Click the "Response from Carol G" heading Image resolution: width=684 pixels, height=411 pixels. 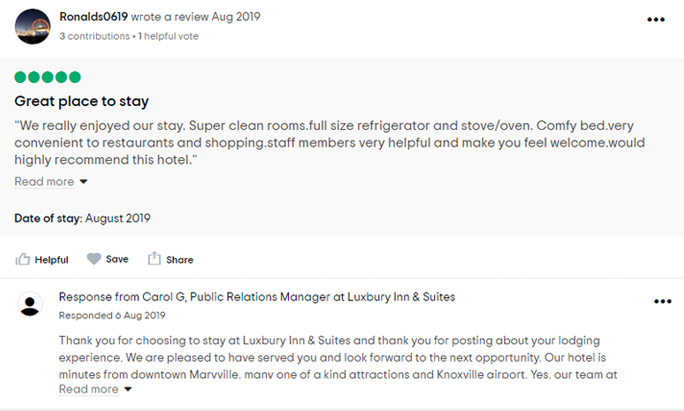pos(257,297)
